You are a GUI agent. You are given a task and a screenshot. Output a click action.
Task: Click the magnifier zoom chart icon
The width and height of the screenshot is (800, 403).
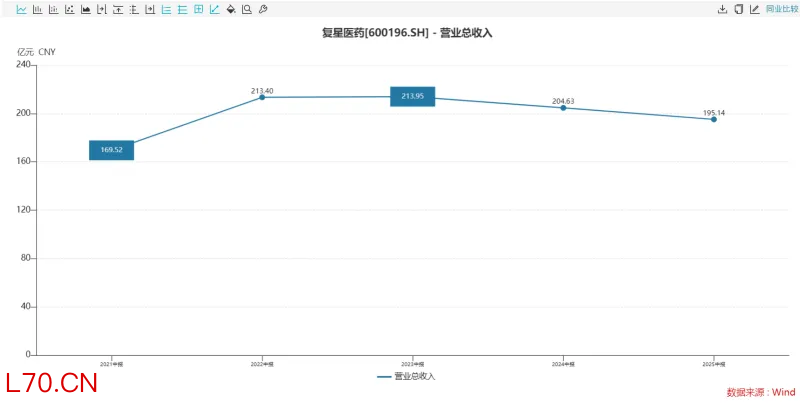point(247,9)
